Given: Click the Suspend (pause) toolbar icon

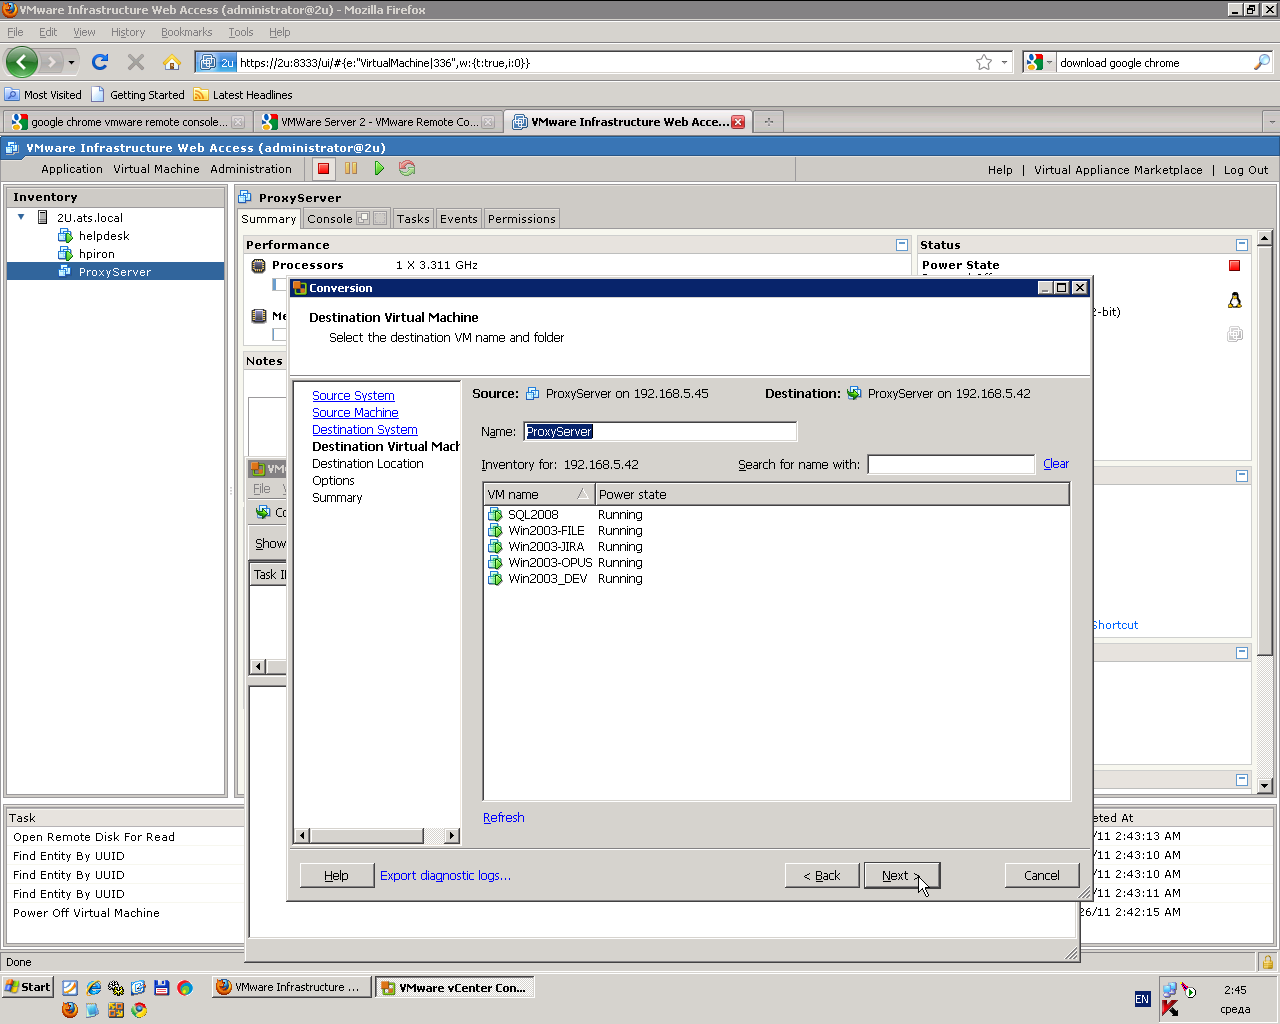Looking at the screenshot, I should [x=351, y=169].
